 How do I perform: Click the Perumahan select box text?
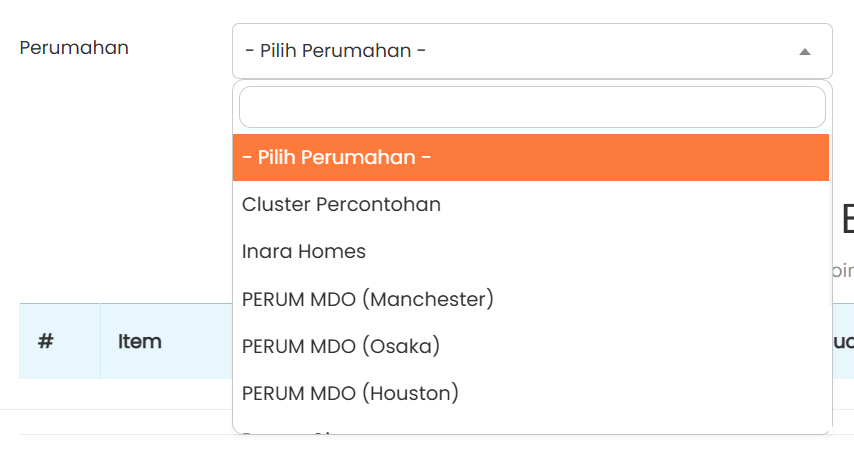335,50
